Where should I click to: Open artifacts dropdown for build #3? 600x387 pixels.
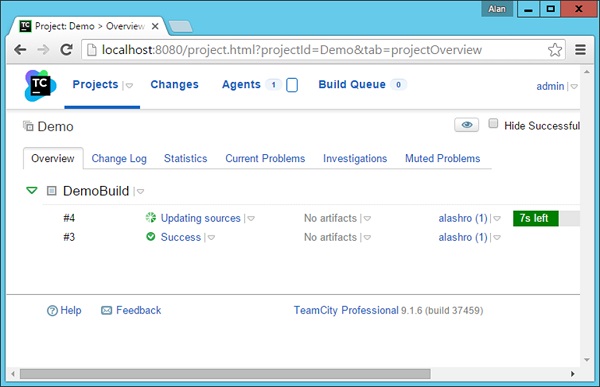click(x=367, y=238)
